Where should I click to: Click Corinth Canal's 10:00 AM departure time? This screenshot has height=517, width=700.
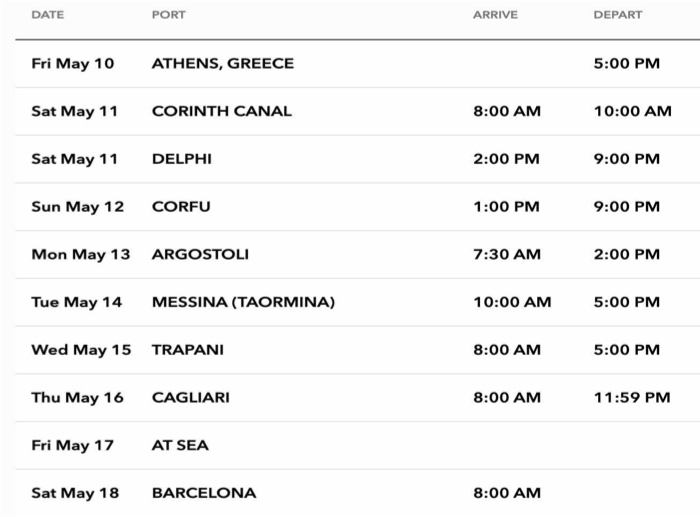click(632, 111)
